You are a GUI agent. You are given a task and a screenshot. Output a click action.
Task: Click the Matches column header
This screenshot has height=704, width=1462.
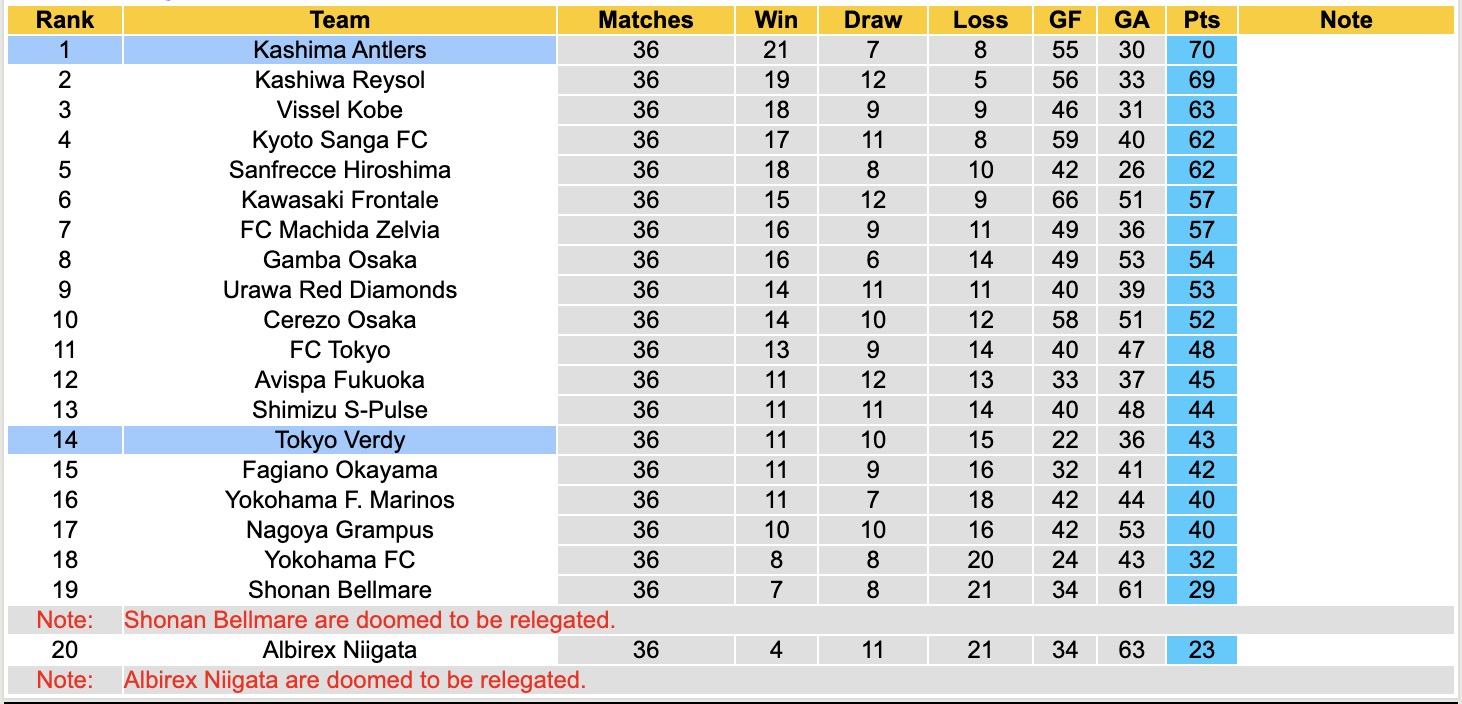point(645,20)
